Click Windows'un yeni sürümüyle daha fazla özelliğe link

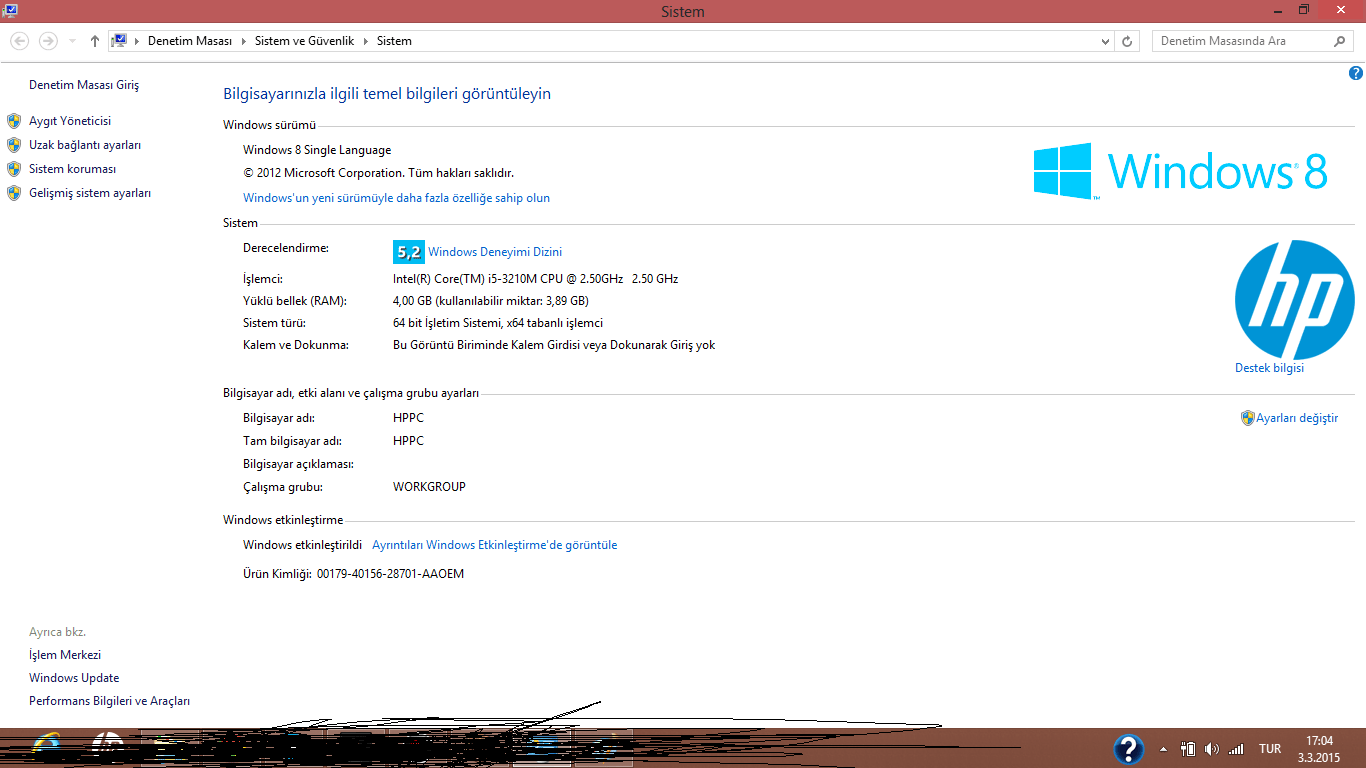tap(396, 198)
